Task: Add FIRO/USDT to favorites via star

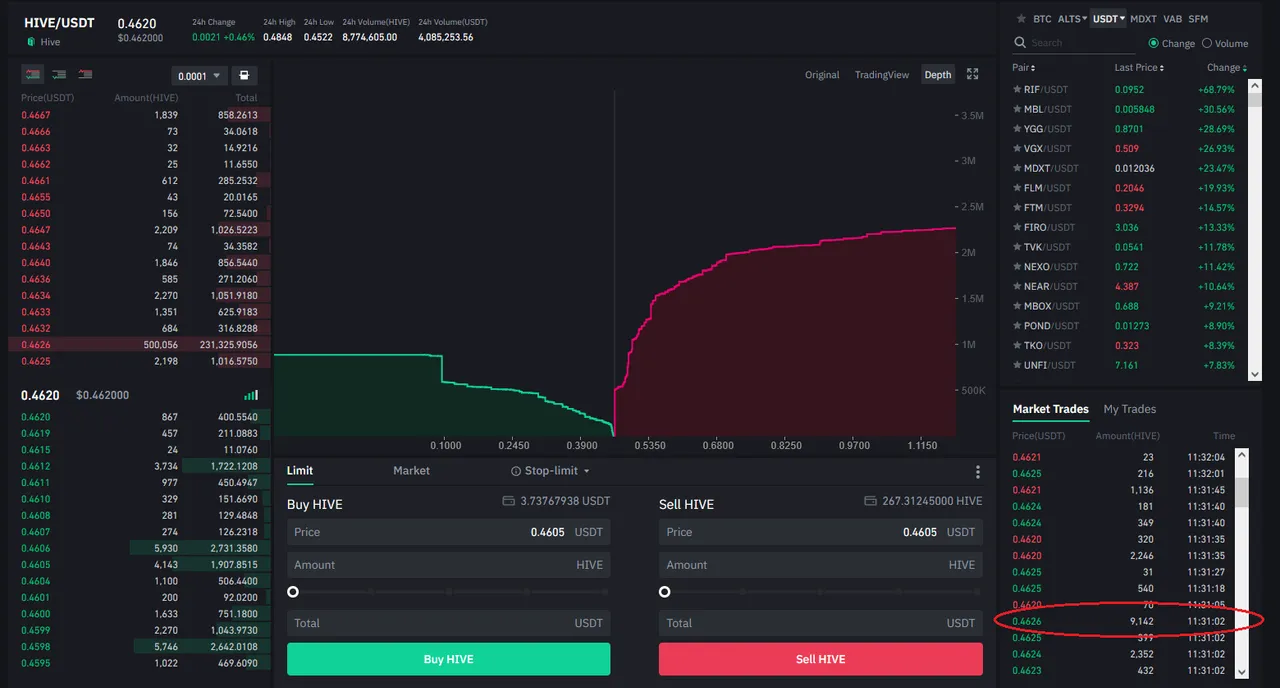Action: 1018,227
